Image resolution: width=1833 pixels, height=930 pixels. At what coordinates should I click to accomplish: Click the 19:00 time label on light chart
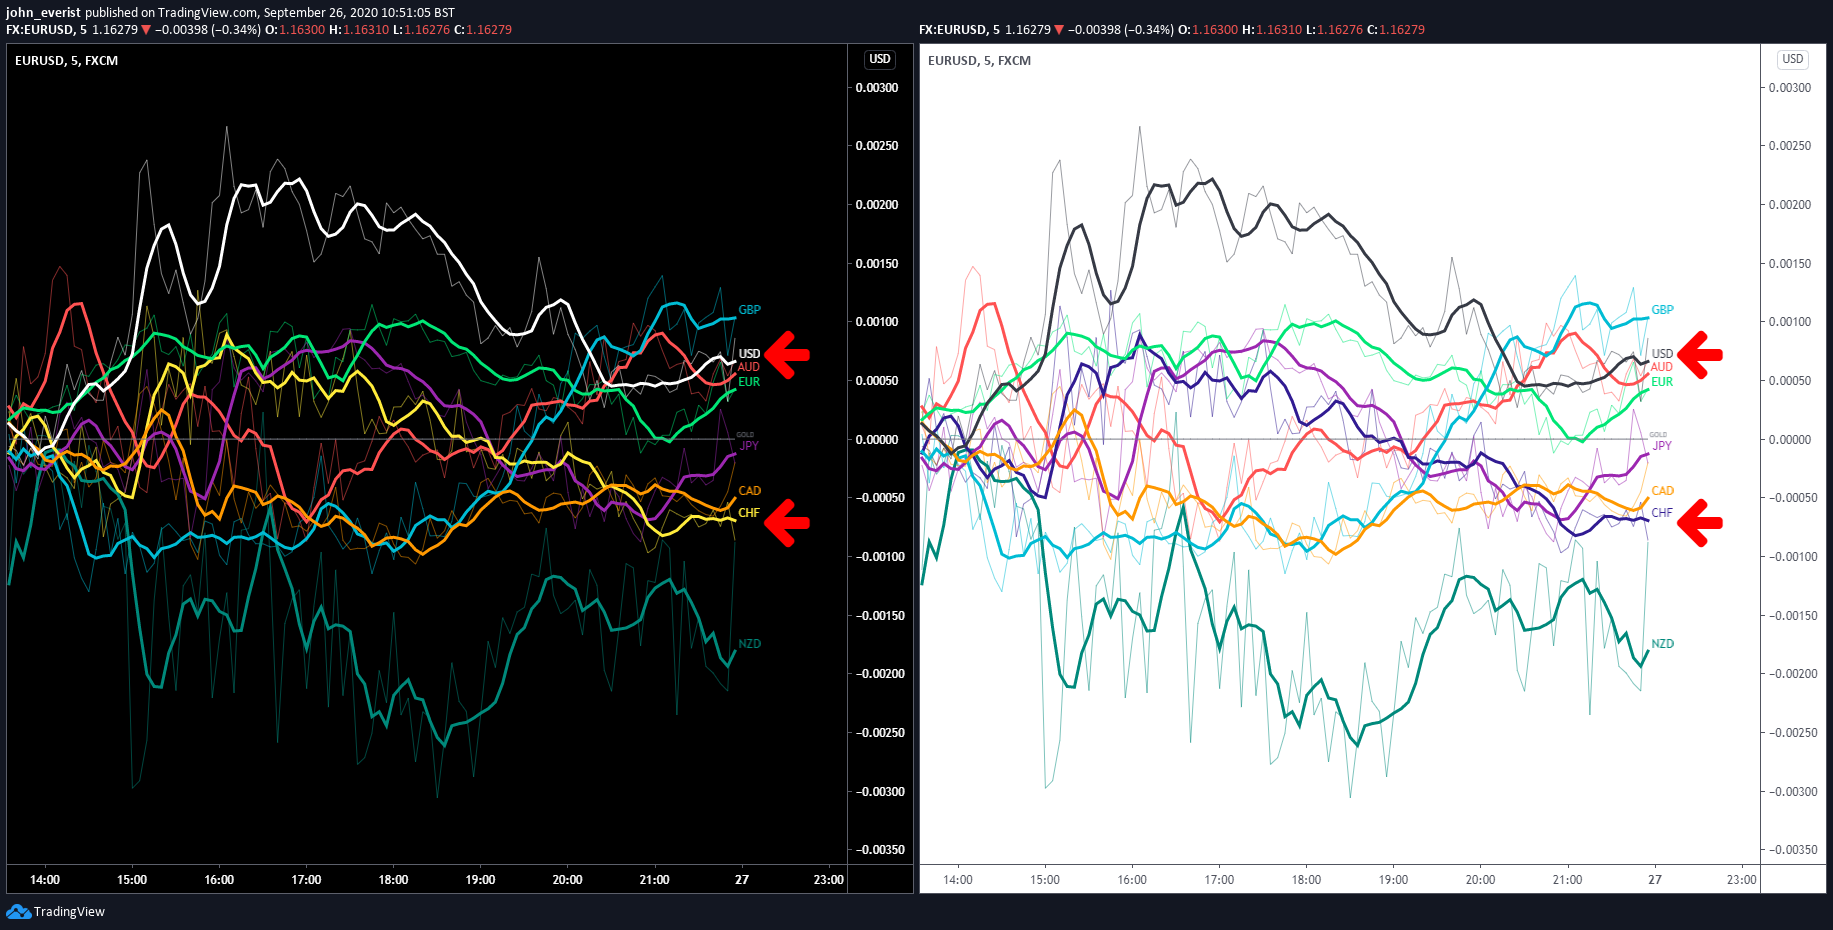(x=1393, y=880)
